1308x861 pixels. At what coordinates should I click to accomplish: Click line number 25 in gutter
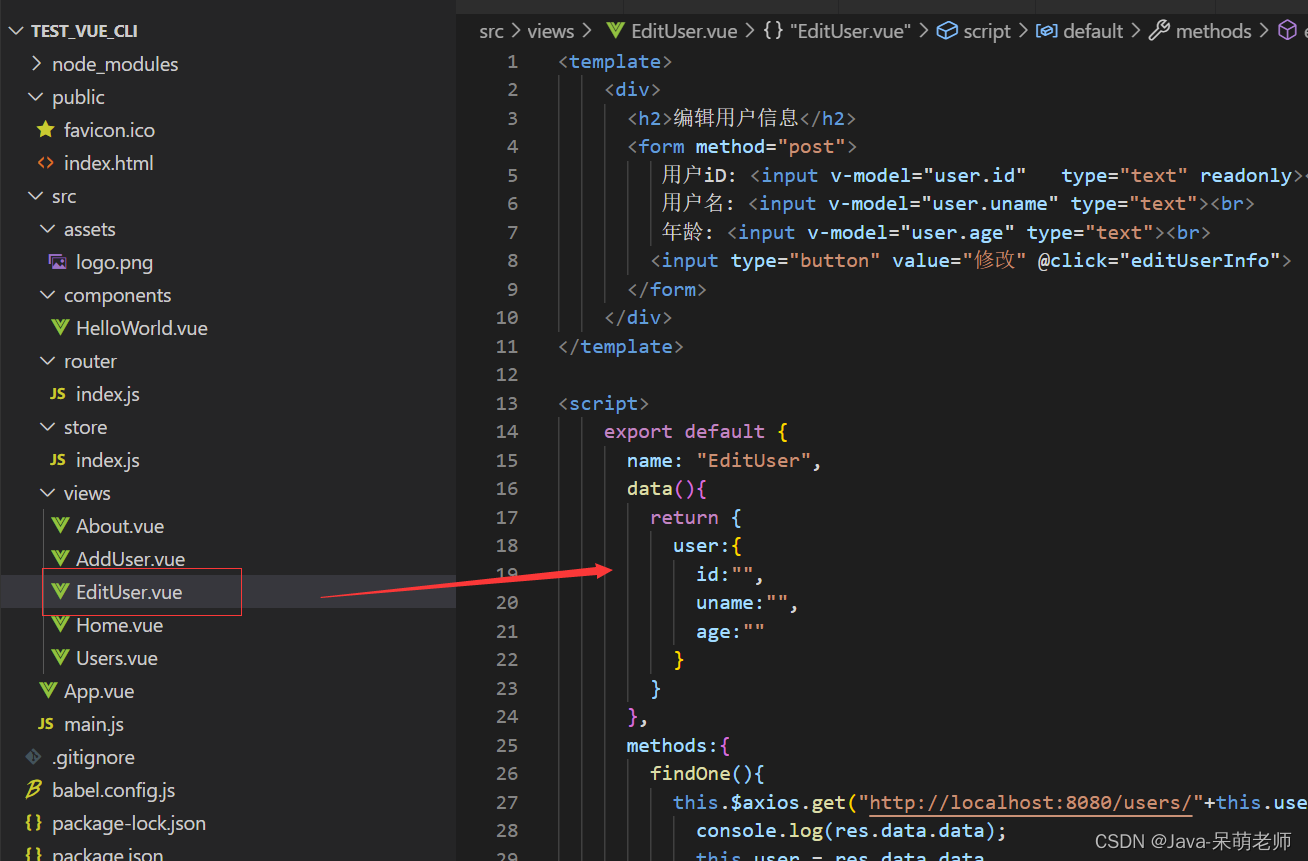[x=507, y=745]
